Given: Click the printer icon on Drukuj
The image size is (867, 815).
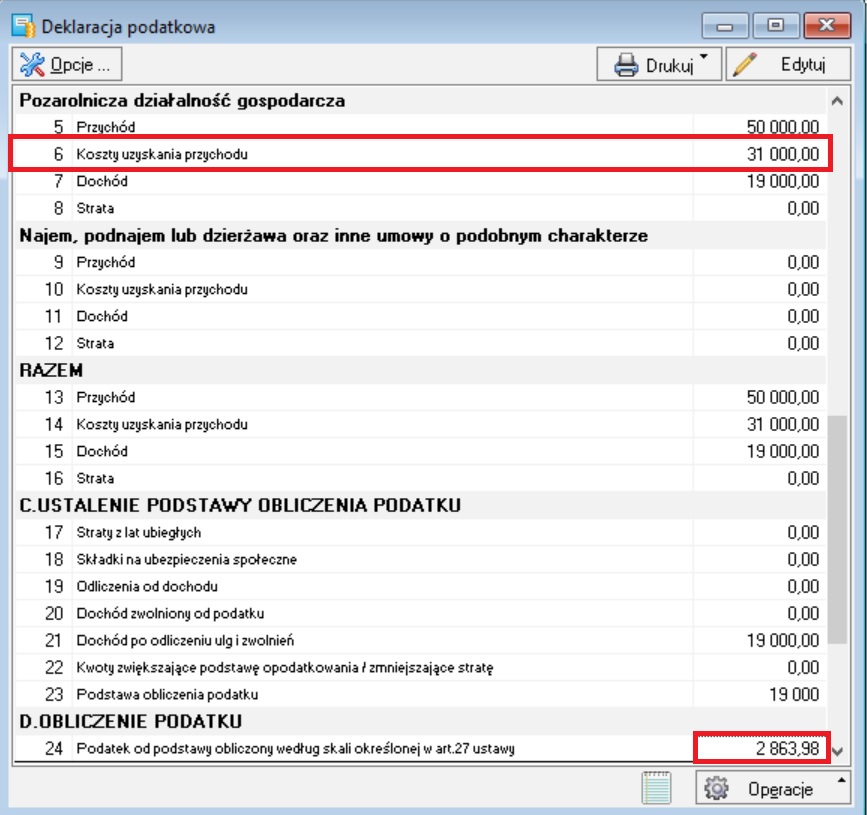Looking at the screenshot, I should pos(626,65).
